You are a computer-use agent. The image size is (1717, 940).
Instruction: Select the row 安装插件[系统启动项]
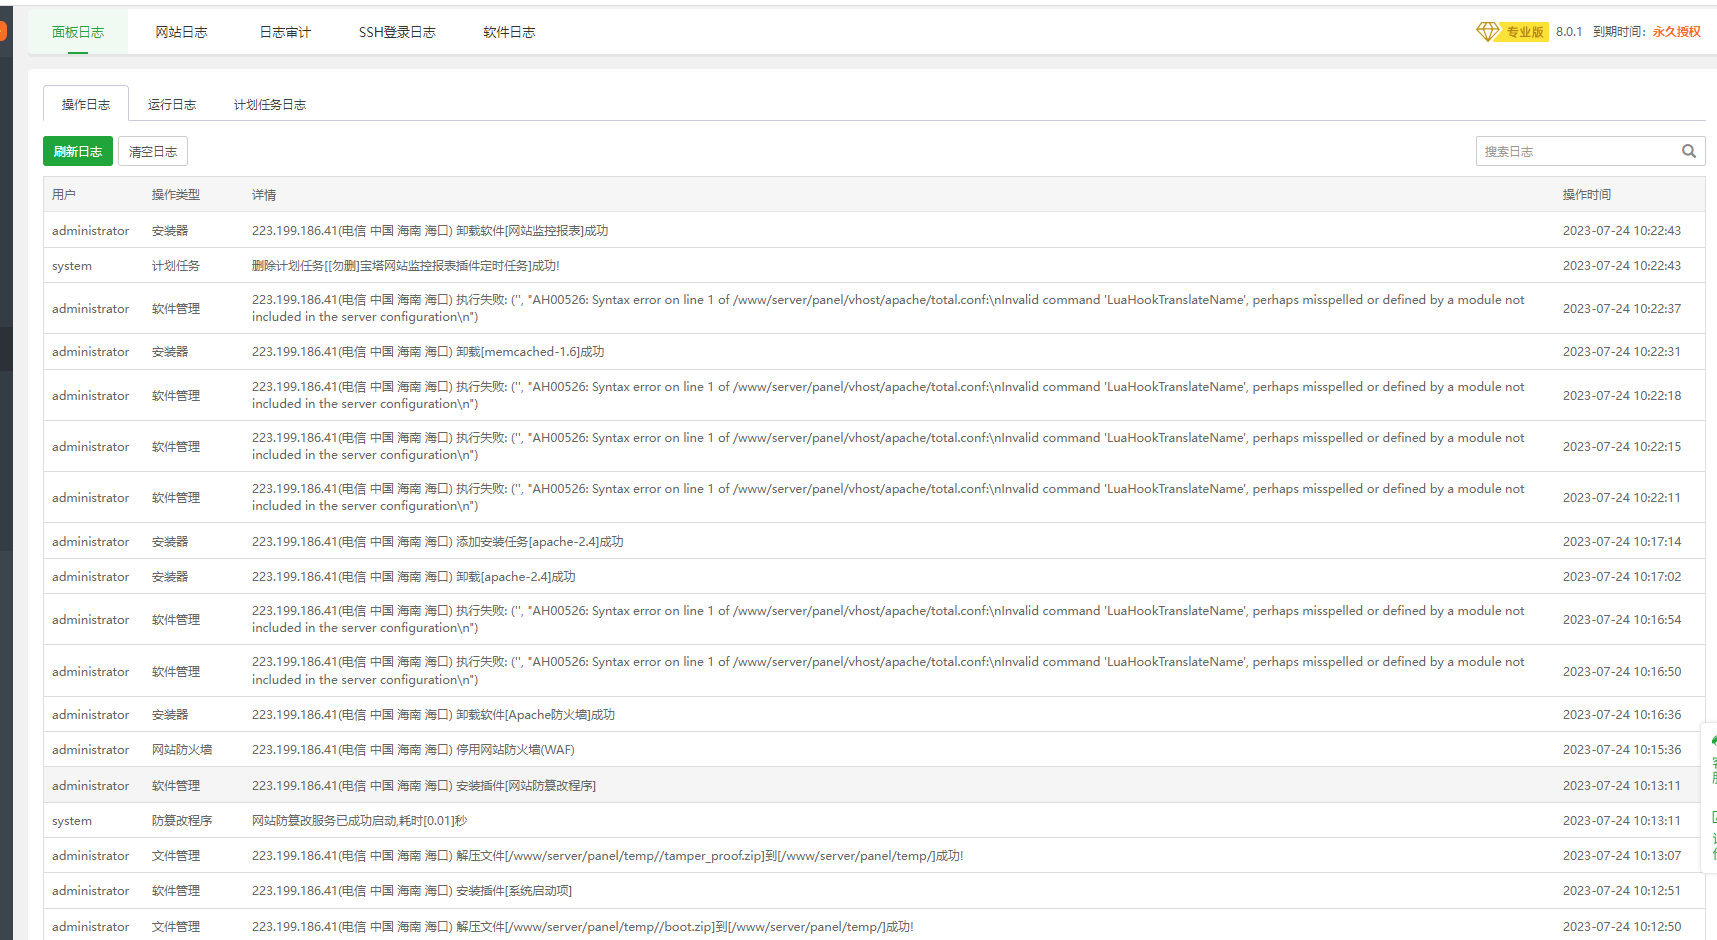click(874, 890)
